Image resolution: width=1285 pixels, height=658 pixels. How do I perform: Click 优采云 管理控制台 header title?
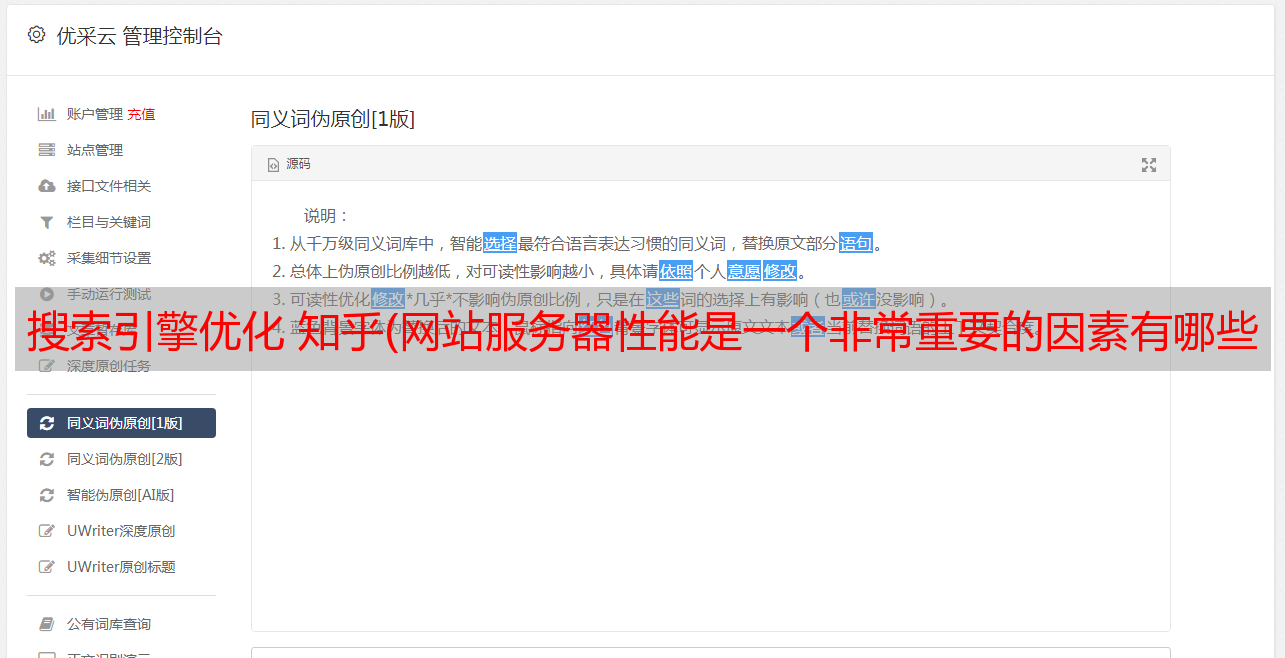click(x=139, y=36)
